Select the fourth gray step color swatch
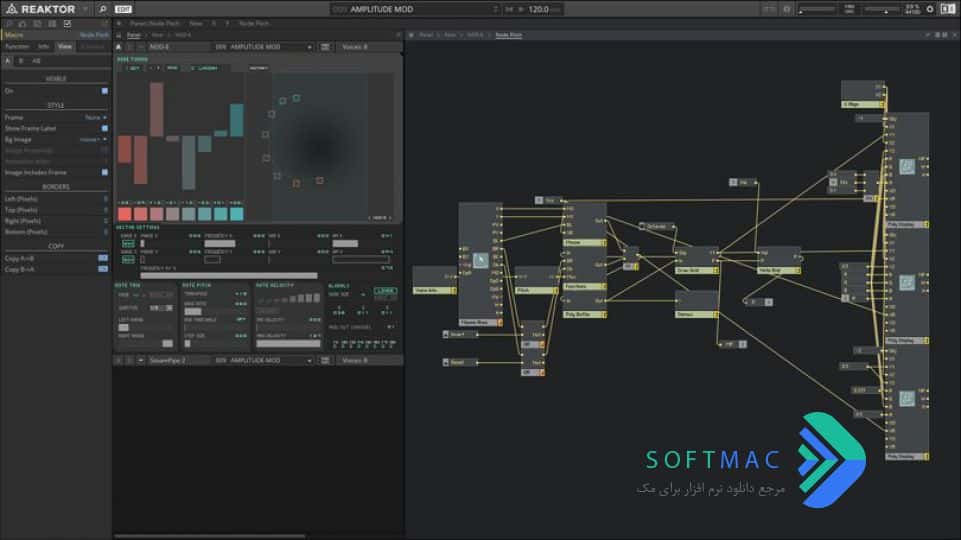Screen dimensions: 961x540 point(172,214)
